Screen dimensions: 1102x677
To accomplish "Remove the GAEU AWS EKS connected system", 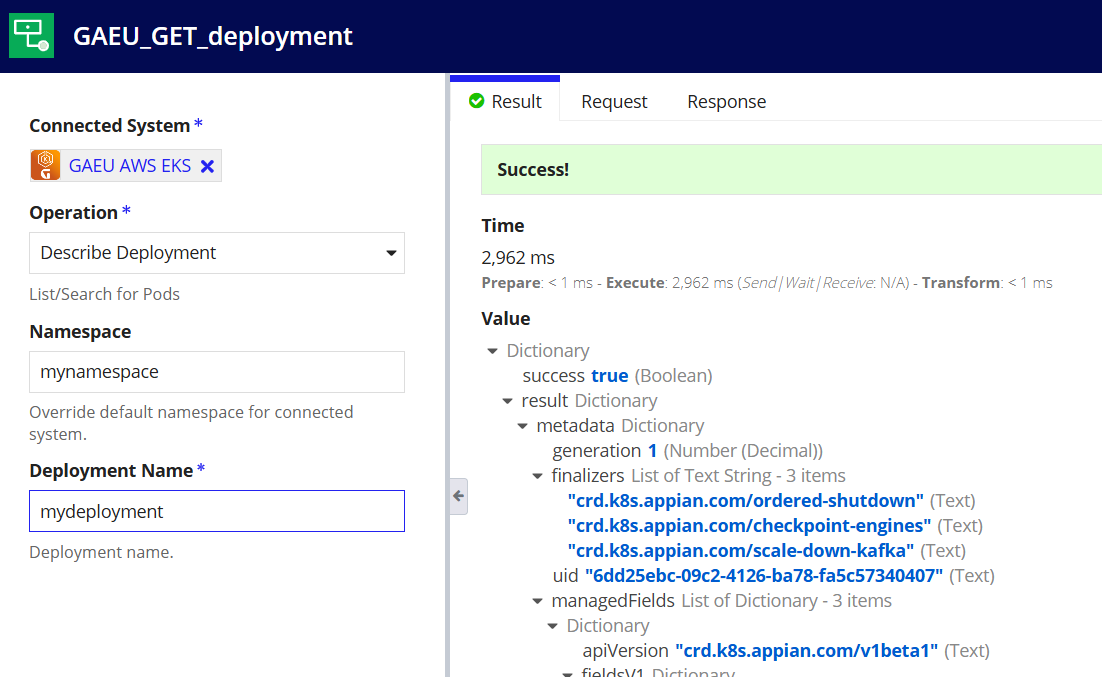I will tap(207, 166).
